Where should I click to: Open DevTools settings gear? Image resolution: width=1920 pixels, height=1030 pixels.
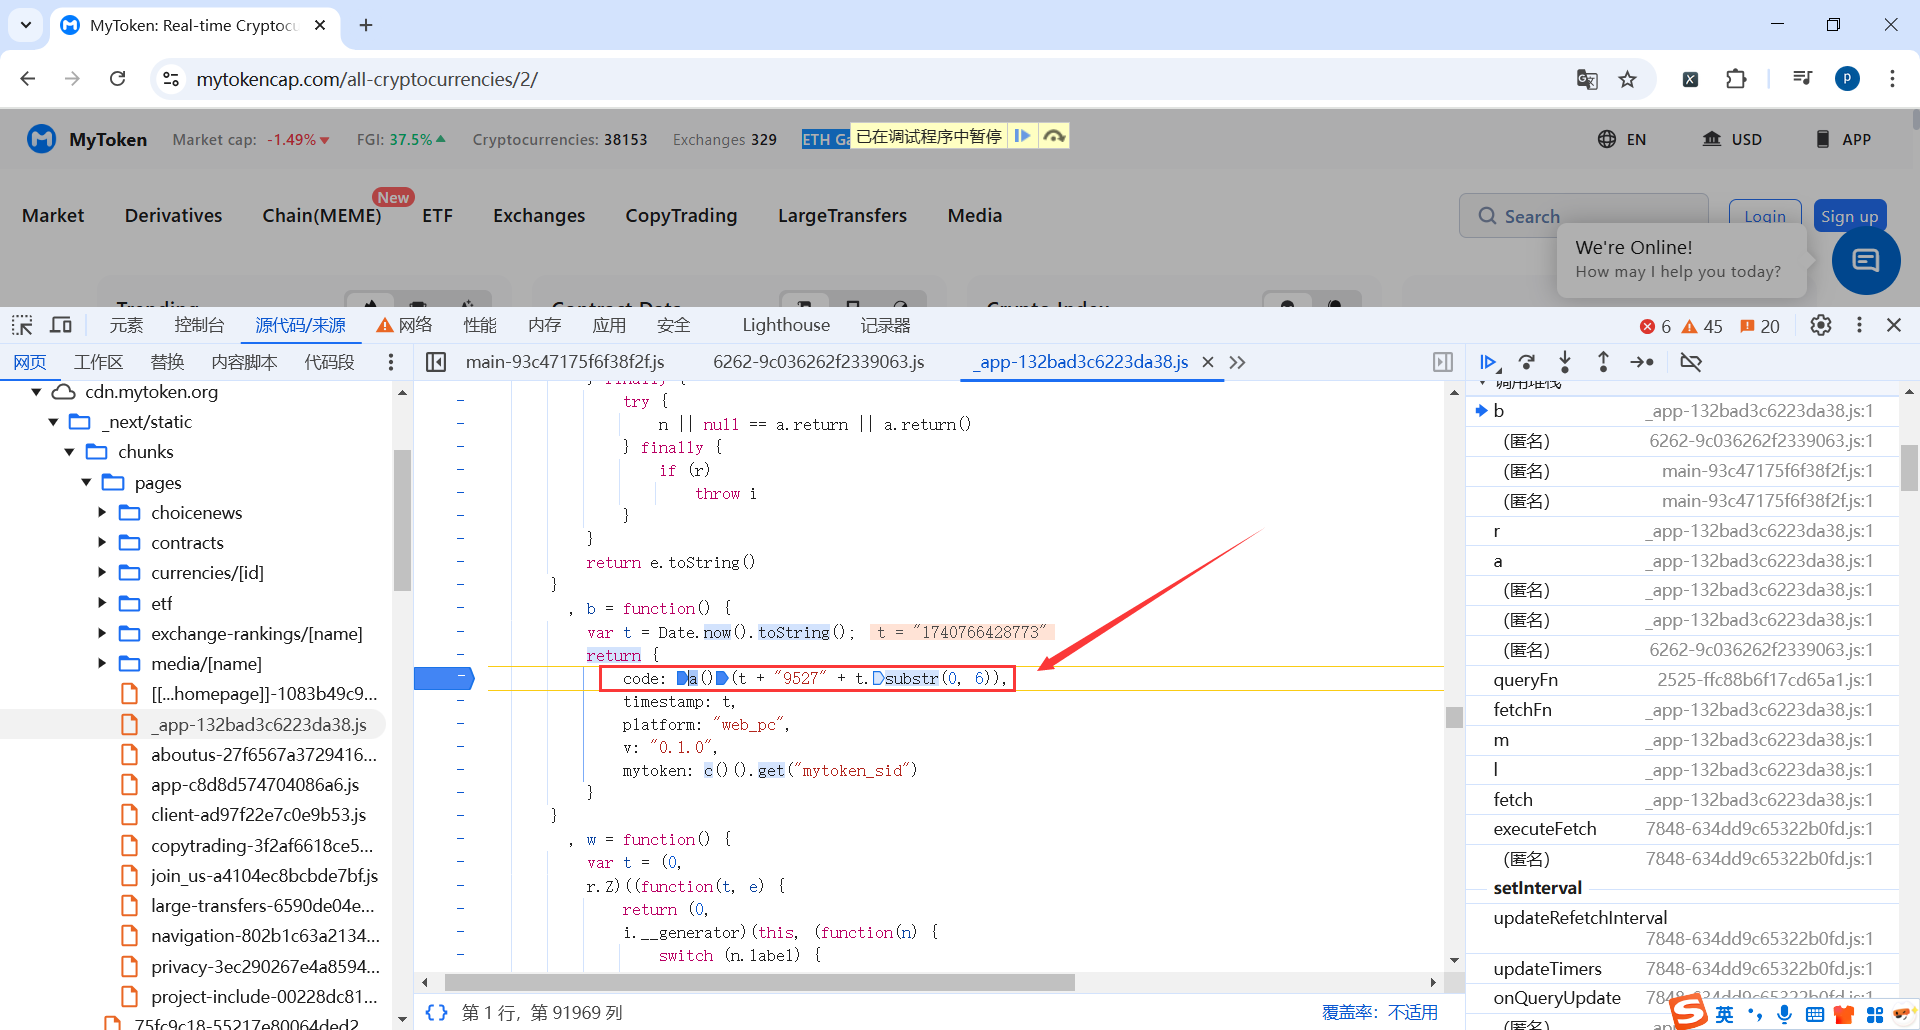click(x=1821, y=325)
